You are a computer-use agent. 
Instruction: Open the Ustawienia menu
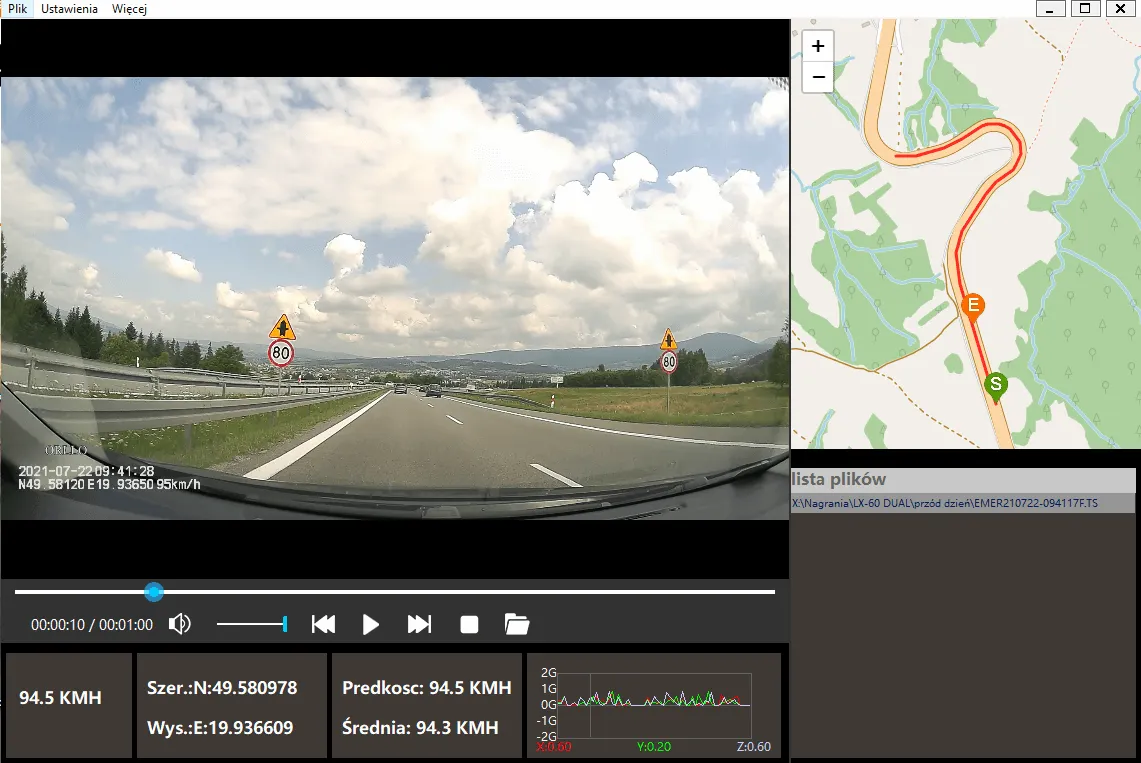[69, 9]
